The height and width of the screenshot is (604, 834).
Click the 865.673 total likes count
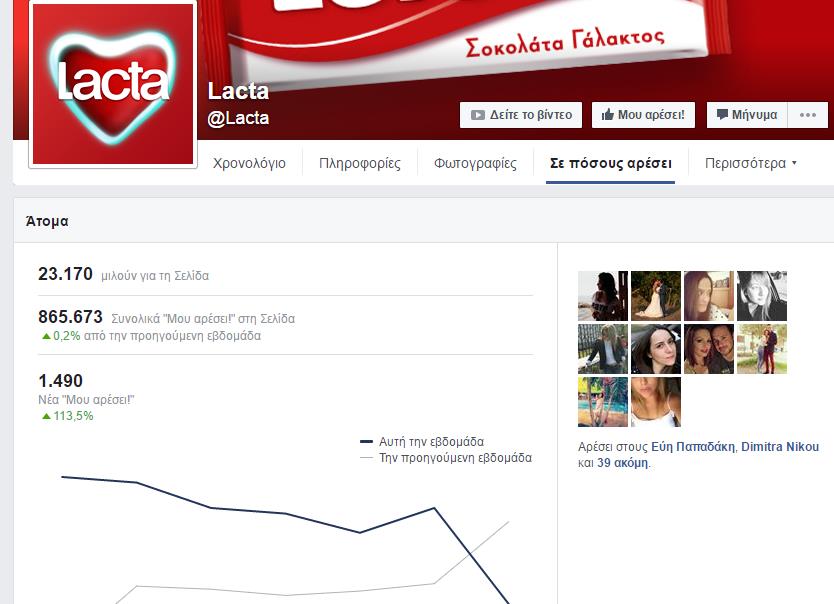pos(70,317)
